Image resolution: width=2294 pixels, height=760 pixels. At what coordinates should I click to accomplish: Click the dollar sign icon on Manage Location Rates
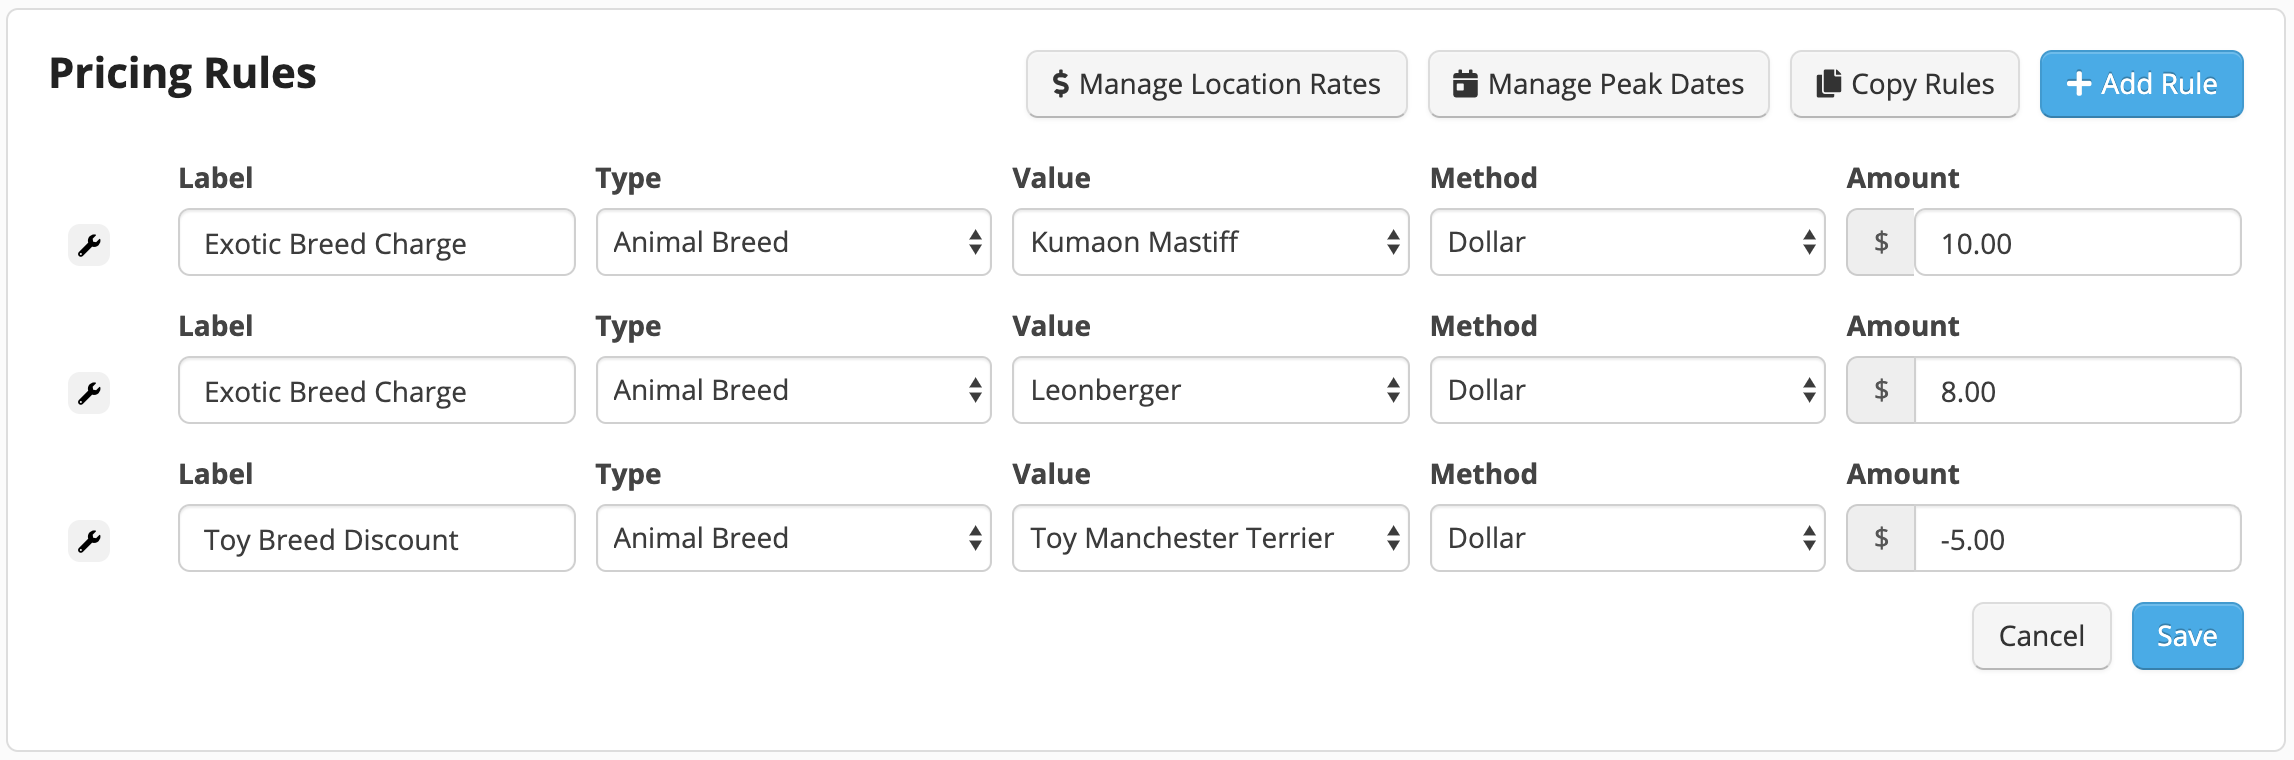[1060, 84]
